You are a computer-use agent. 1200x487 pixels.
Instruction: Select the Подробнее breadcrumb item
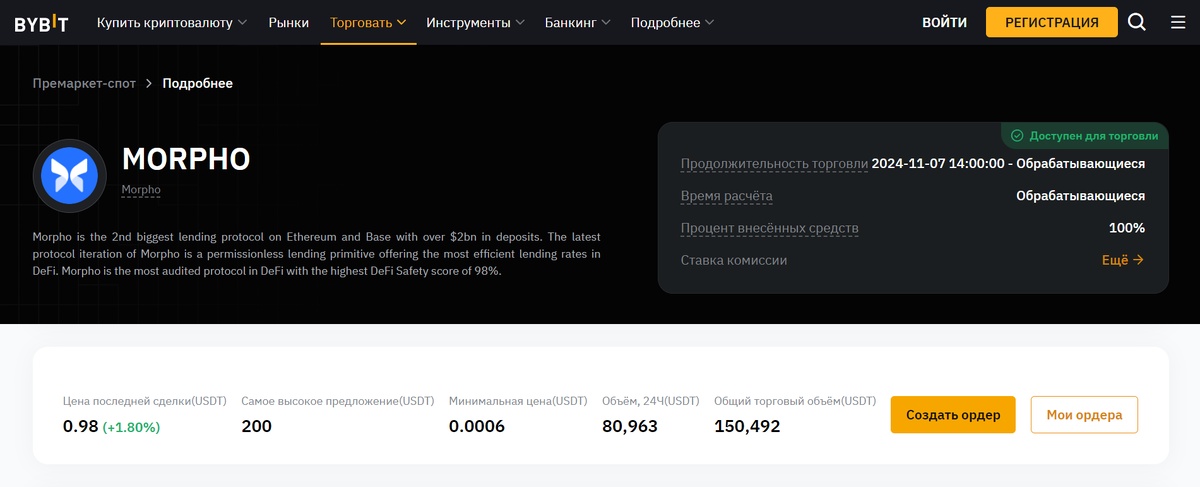[198, 83]
